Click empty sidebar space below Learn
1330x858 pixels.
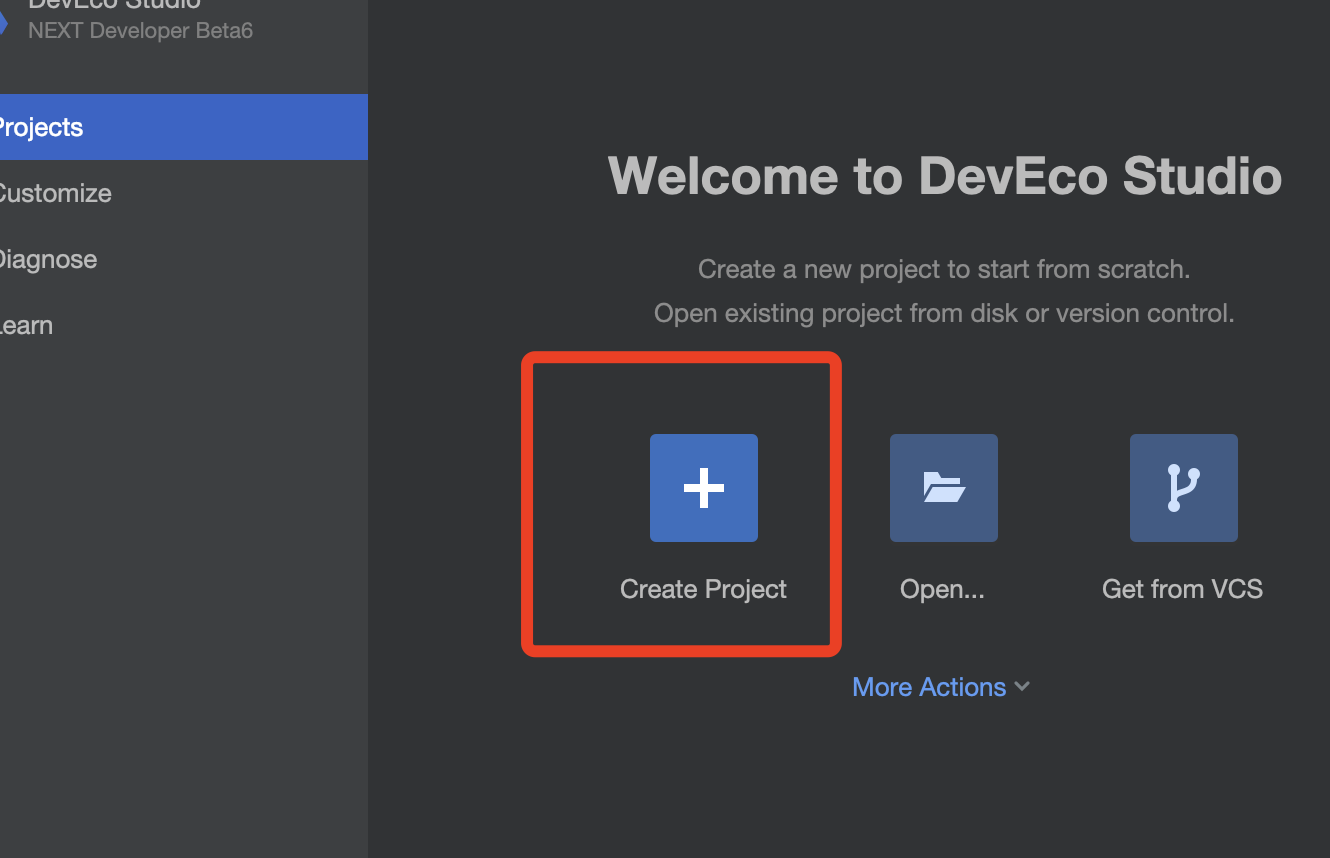184,600
